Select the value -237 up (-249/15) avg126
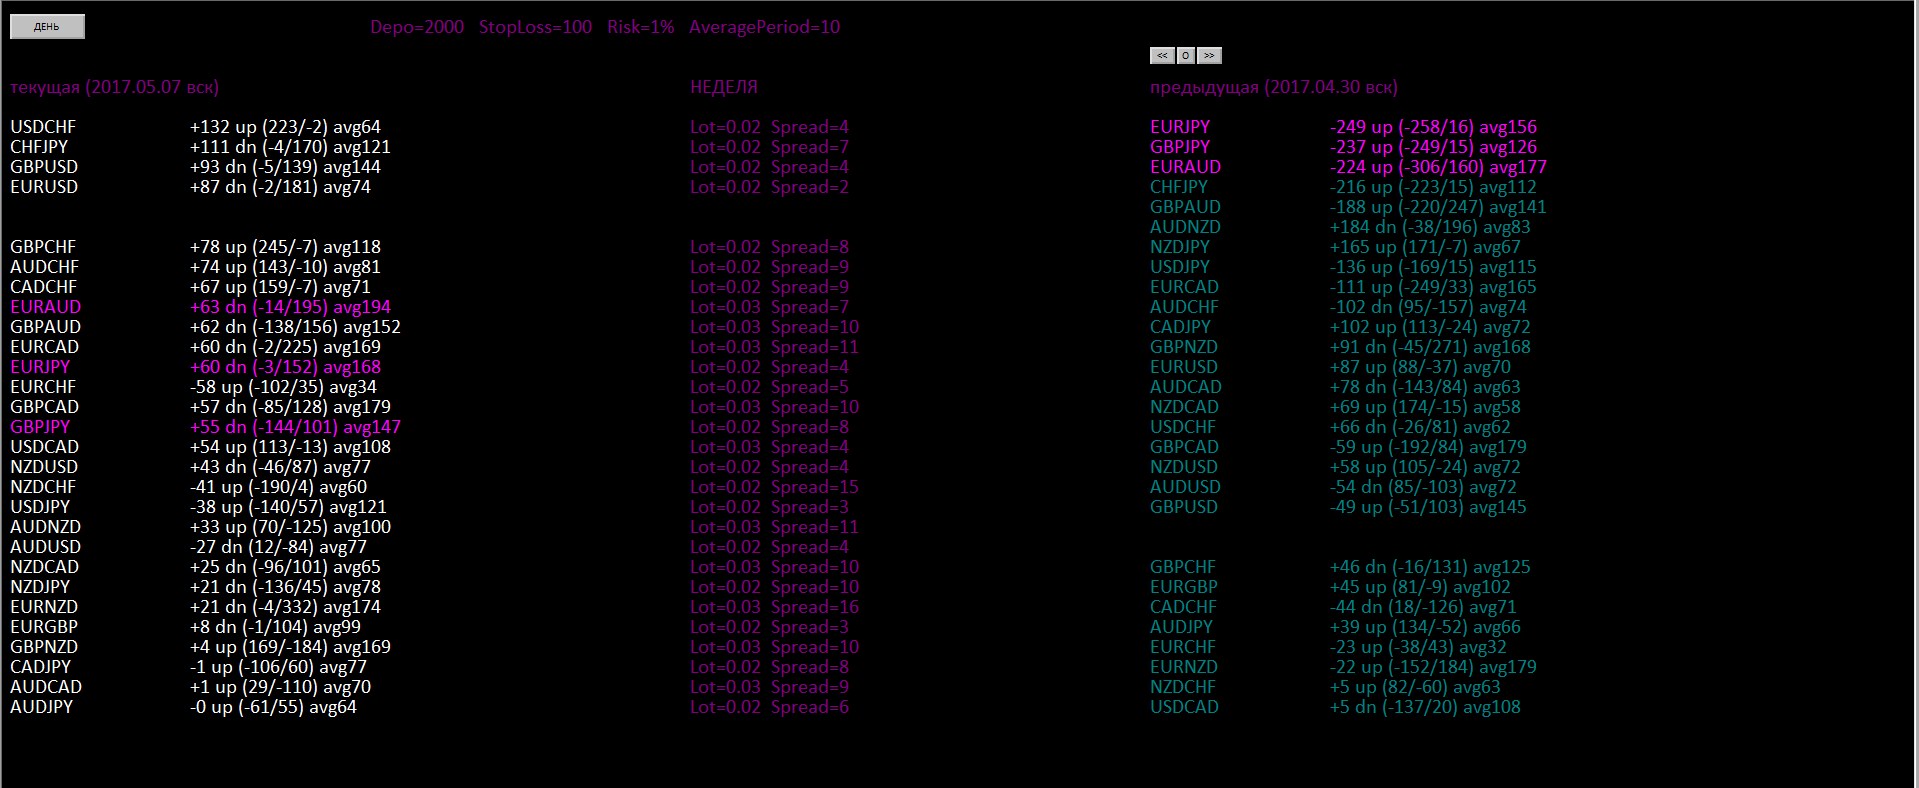 point(1433,147)
